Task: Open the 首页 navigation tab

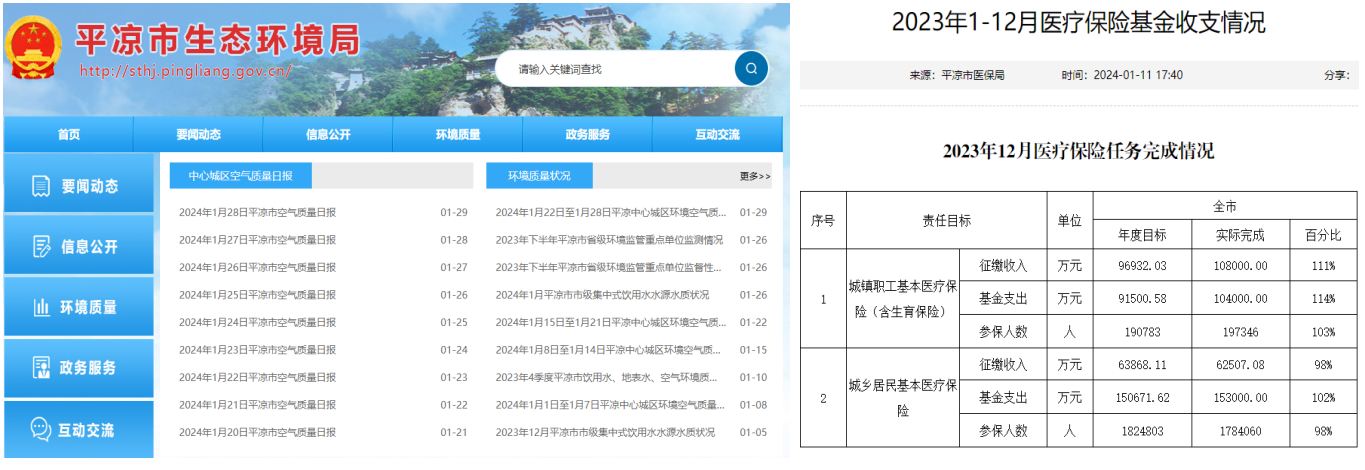Action: (x=69, y=135)
